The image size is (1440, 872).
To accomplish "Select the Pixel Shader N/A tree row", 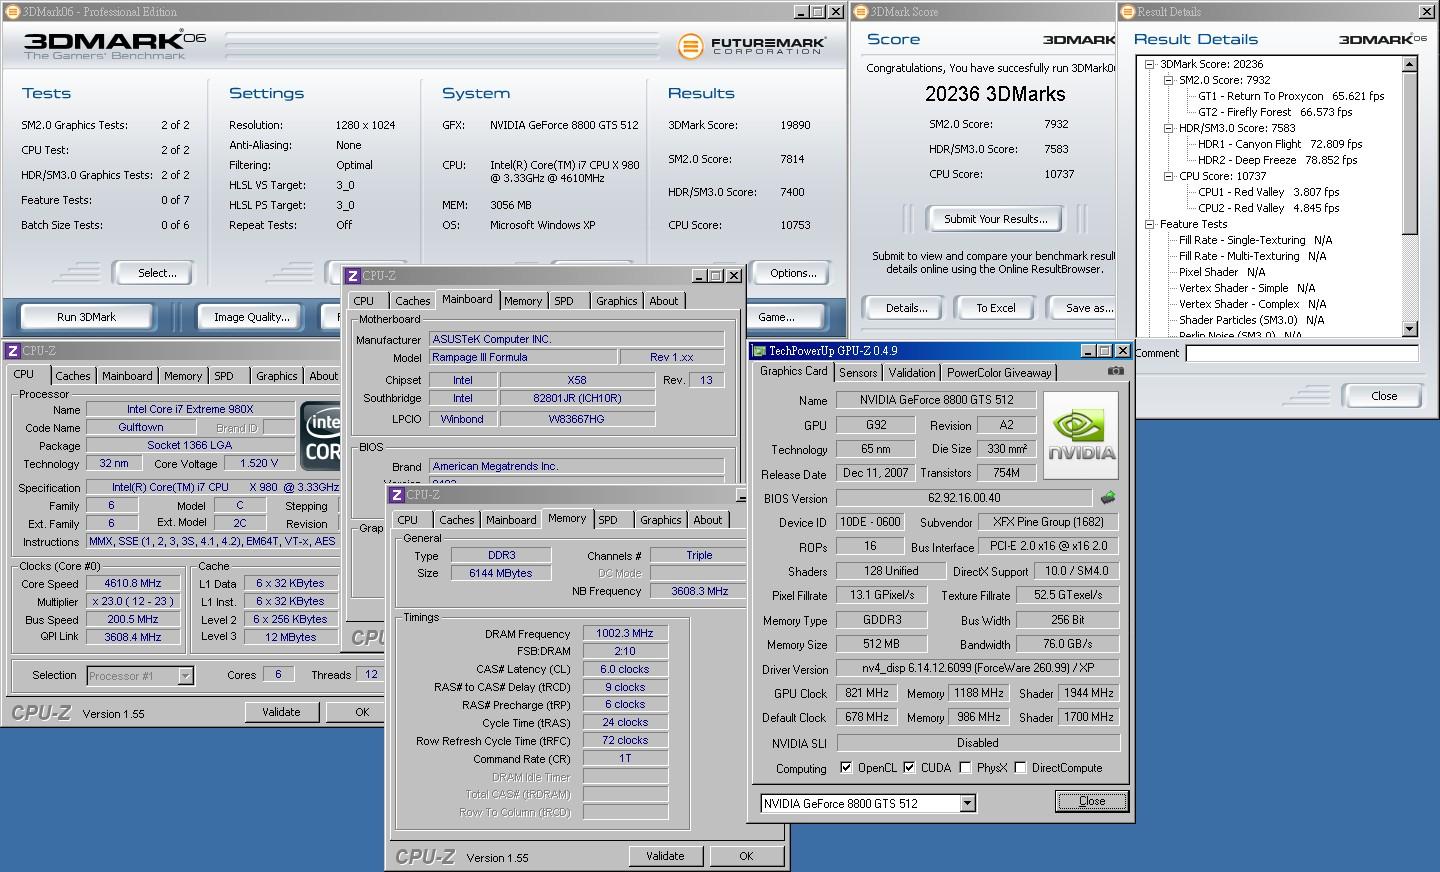I will (1222, 272).
